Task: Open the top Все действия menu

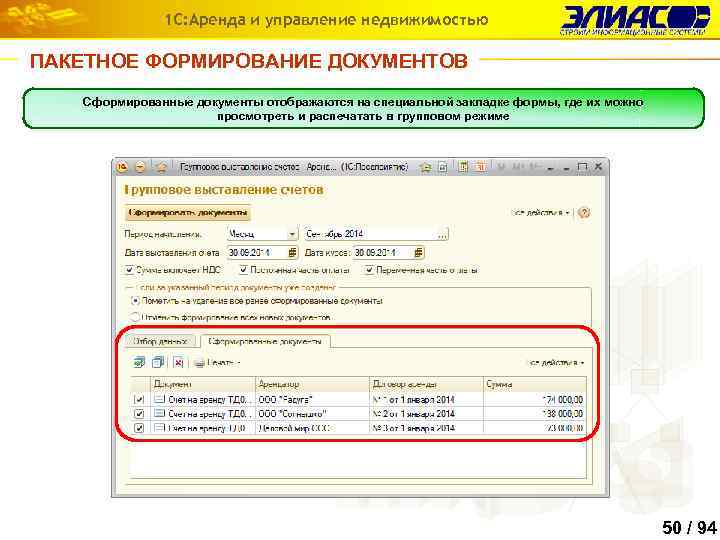Action: point(540,213)
